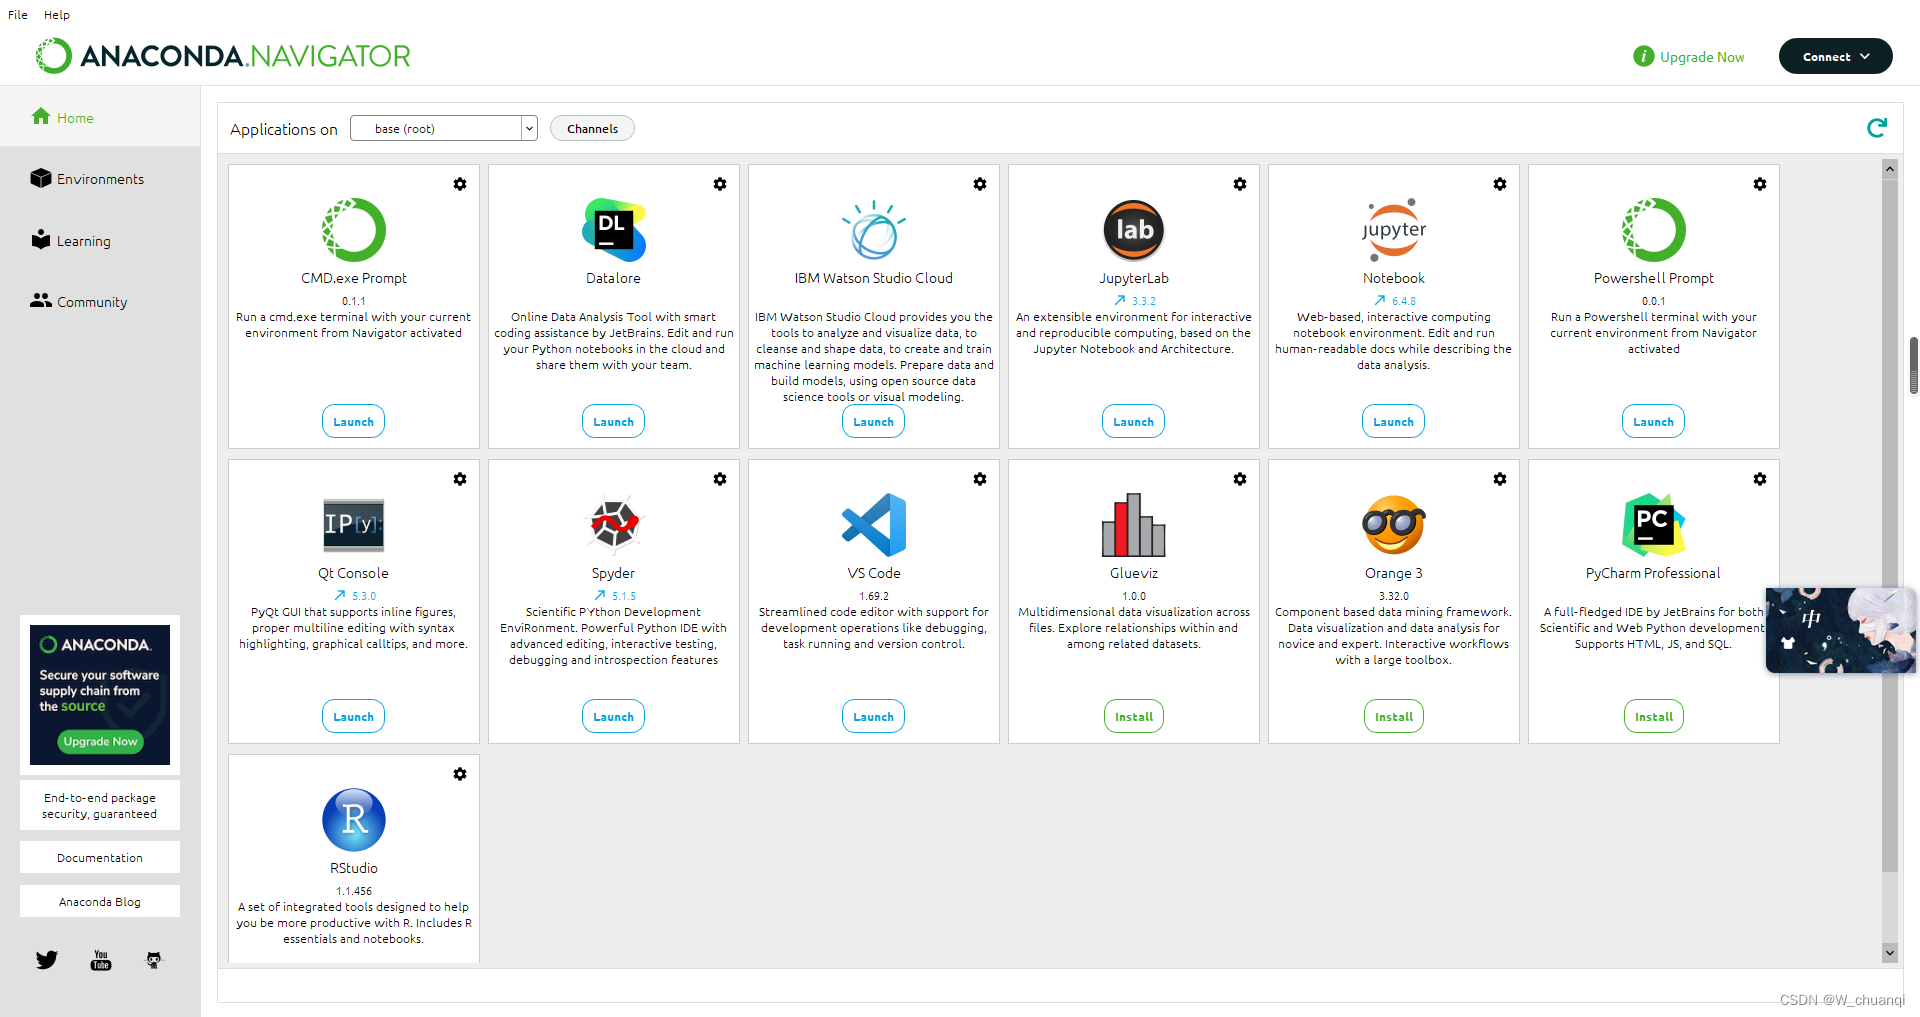Open the gear menu on CMD.exe Prompt card
This screenshot has height=1017, width=1920.
click(x=460, y=184)
